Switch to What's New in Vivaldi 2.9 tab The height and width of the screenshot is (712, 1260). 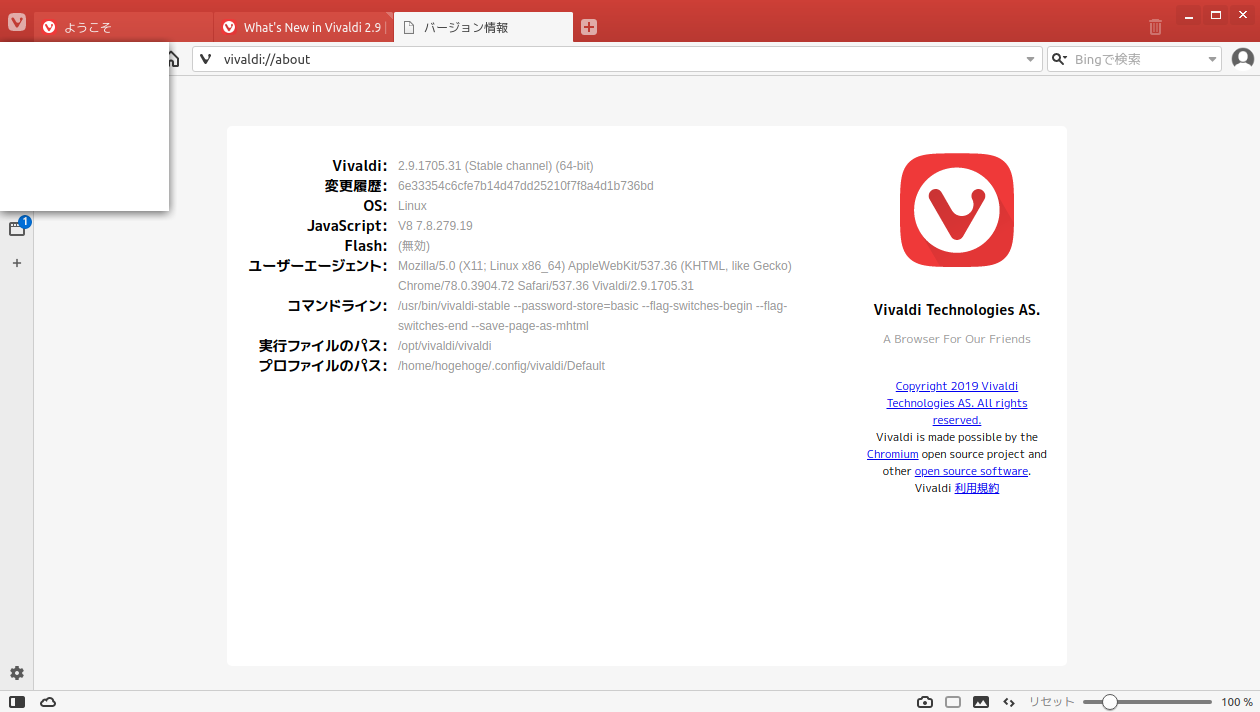[x=304, y=27]
